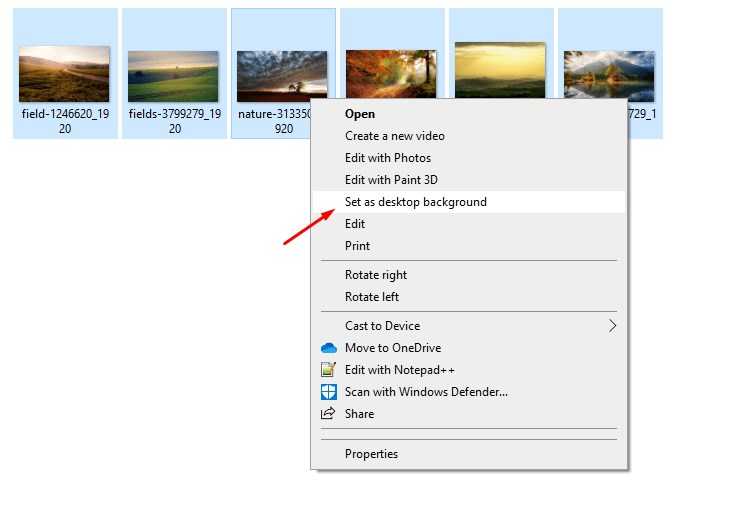Click the Notepad++ icon in menu

328,370
